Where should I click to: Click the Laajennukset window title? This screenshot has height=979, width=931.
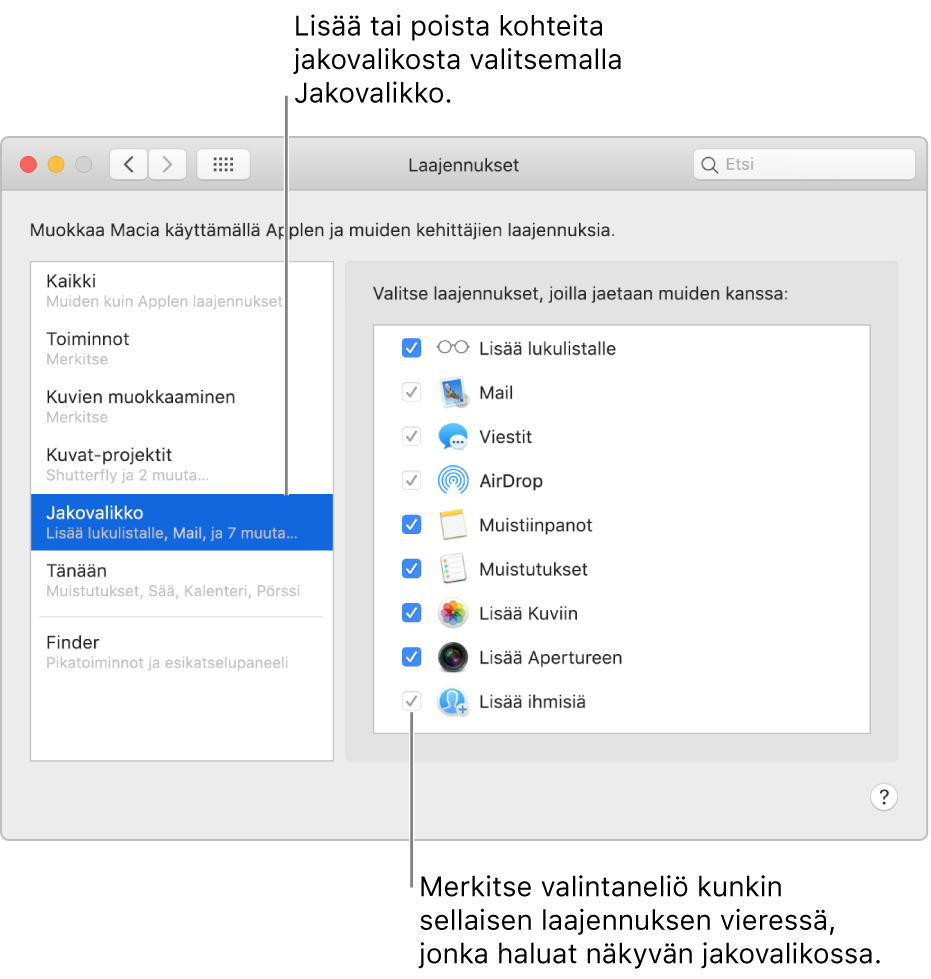(x=463, y=165)
